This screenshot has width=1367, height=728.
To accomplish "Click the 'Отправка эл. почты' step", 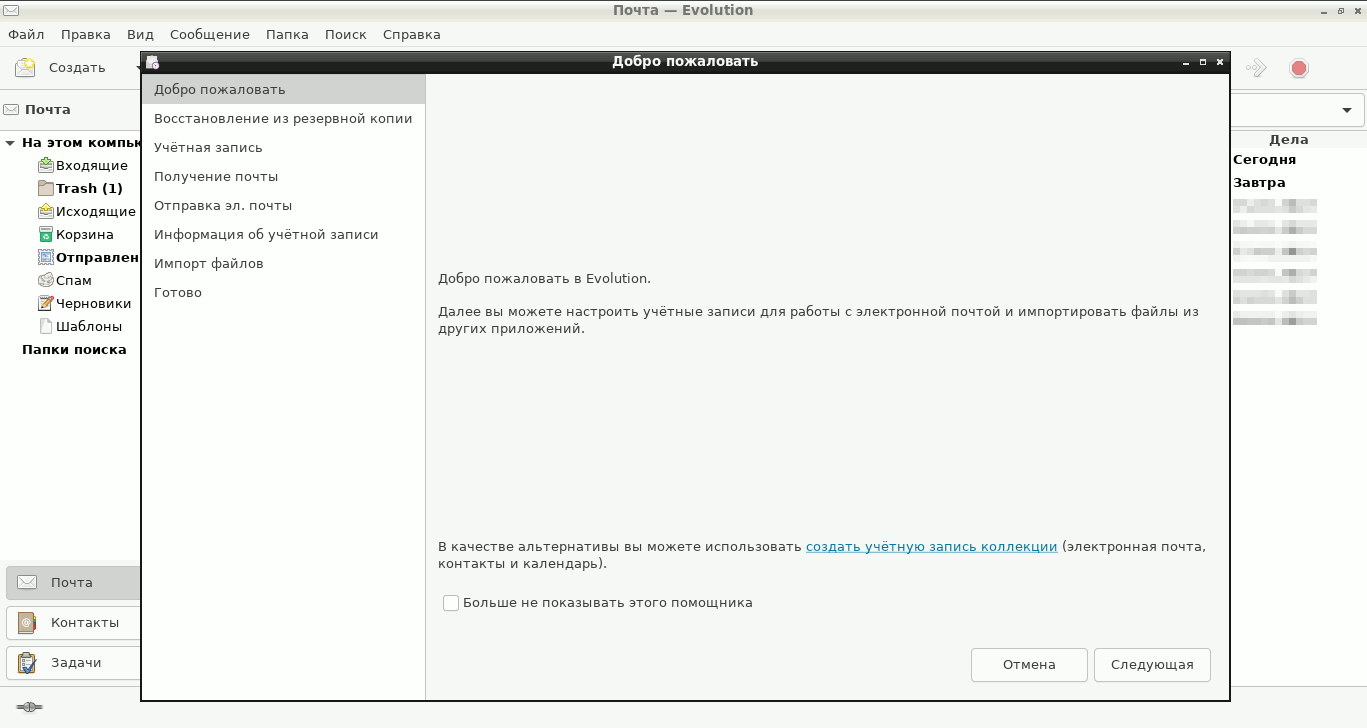I will (x=284, y=205).
